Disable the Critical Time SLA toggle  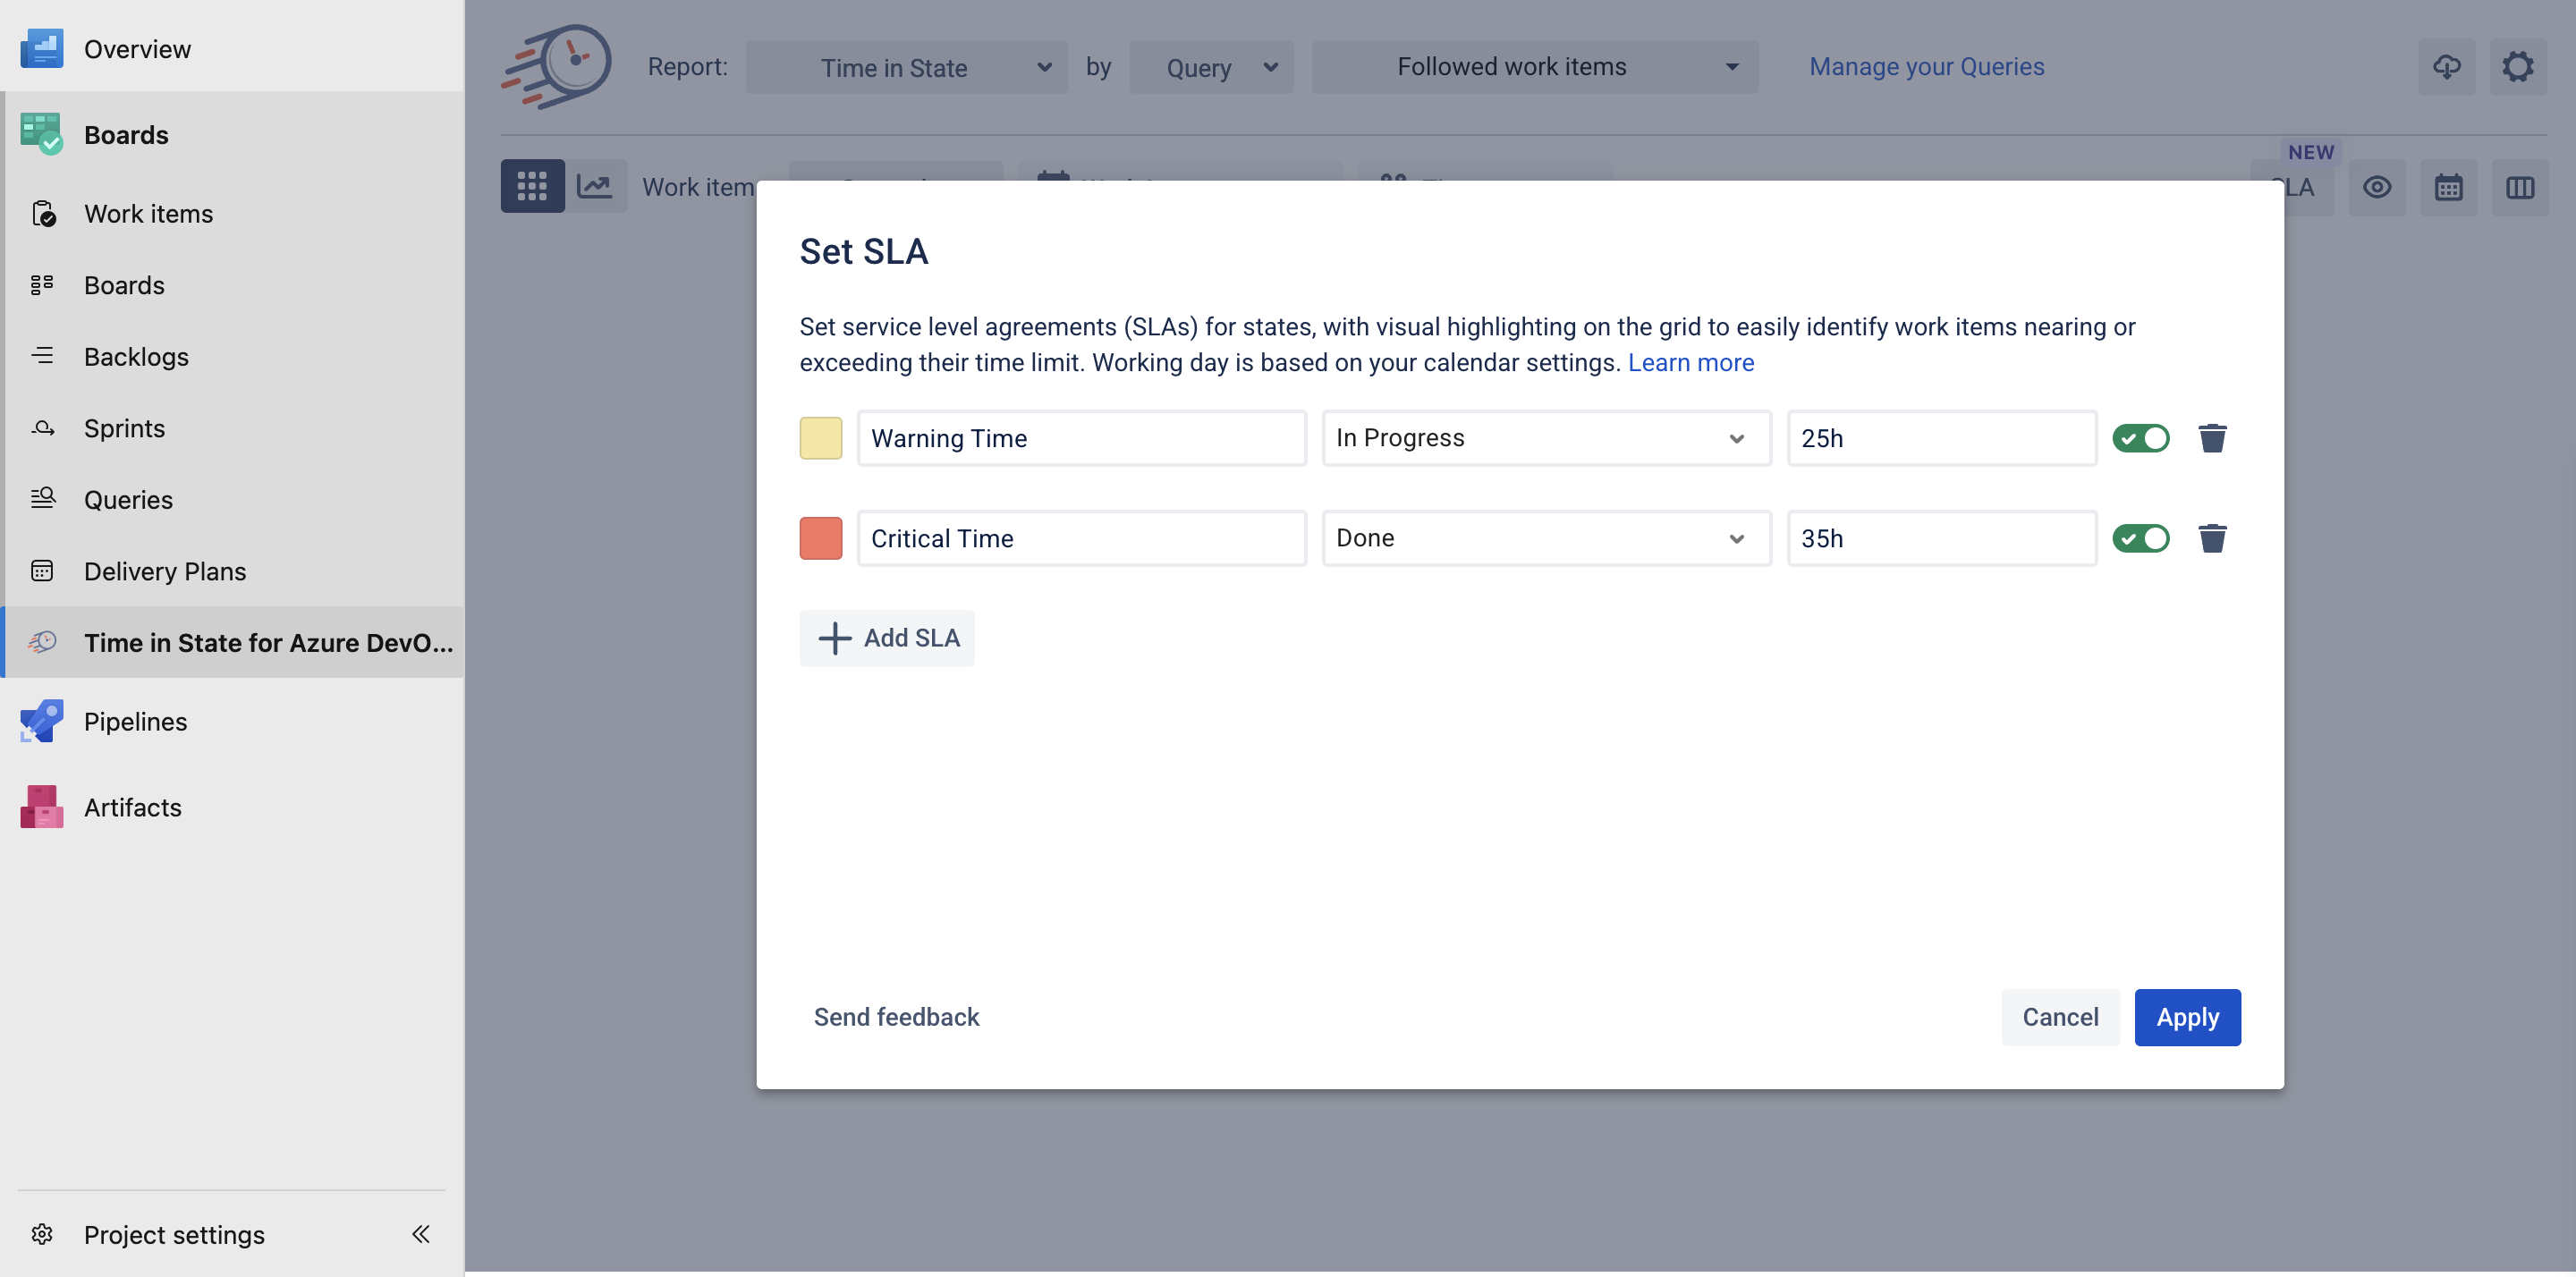click(2140, 538)
